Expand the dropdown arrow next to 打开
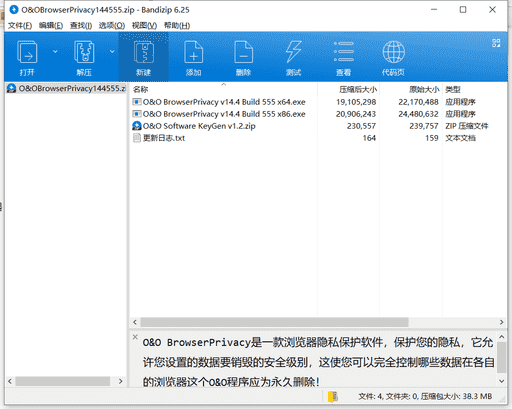 (x=55, y=52)
